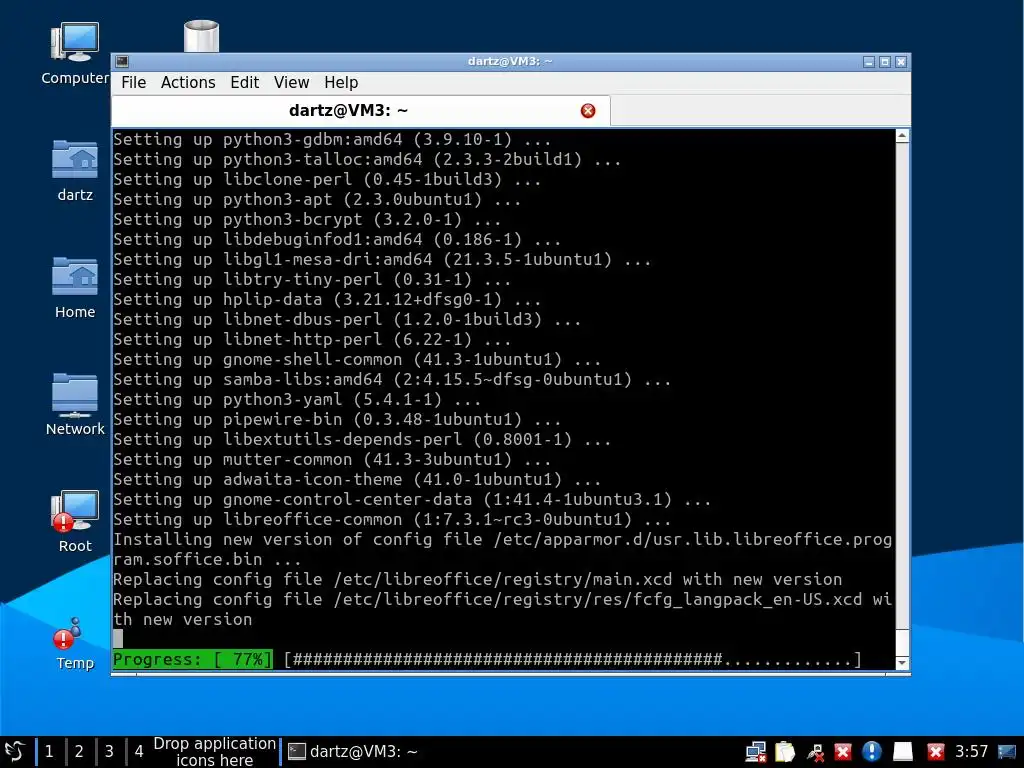Click the terminal window menu icon in title bar

click(x=122, y=61)
